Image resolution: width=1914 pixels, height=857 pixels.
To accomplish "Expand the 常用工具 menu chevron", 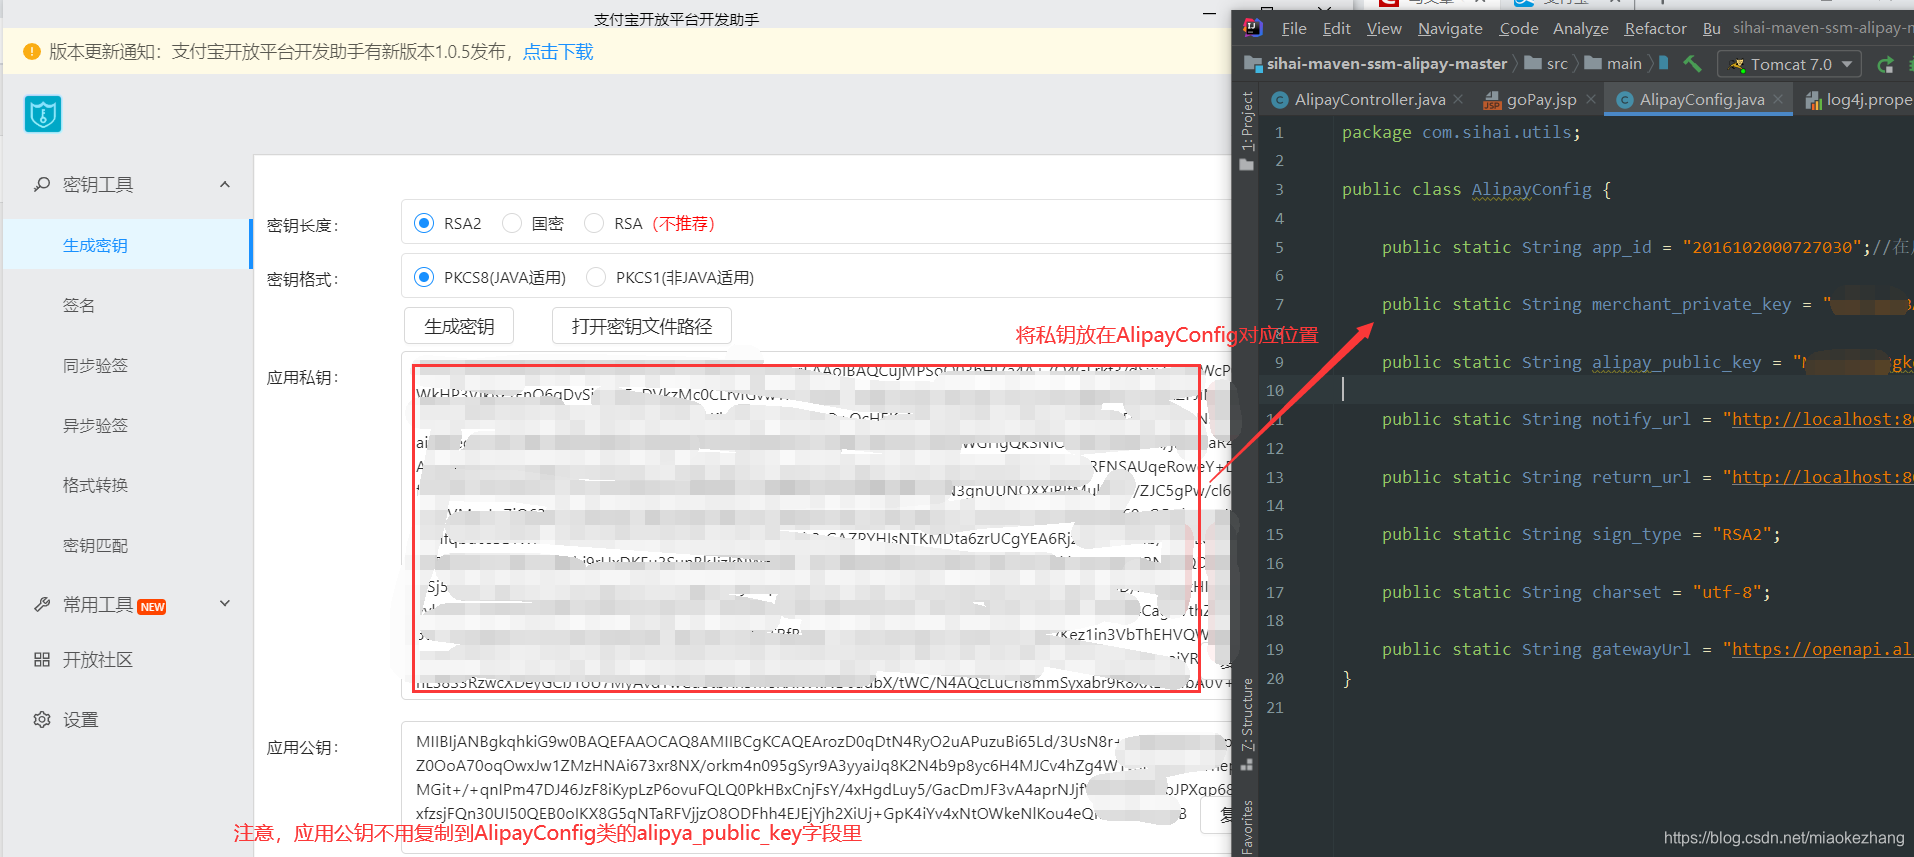I will [225, 603].
